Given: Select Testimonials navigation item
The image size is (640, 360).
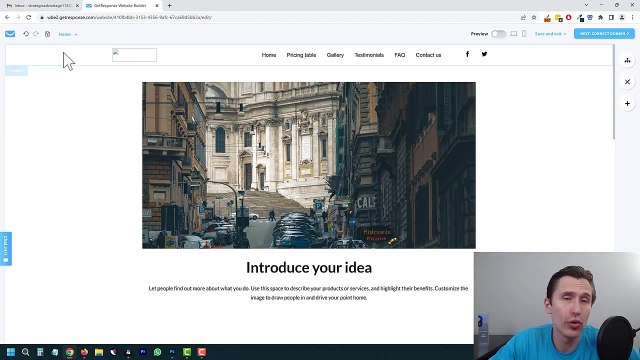Looking at the screenshot, I should tap(369, 55).
